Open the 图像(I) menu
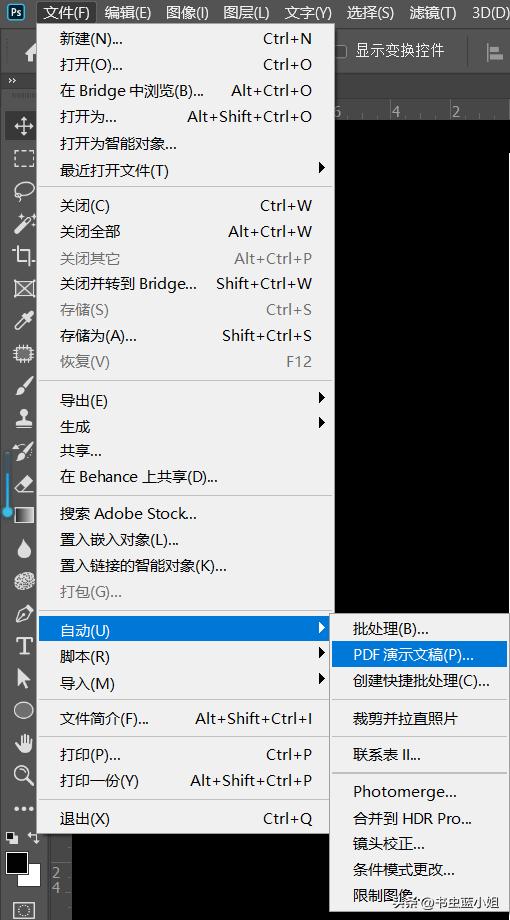Screen dimensions: 510x920 pos(187,12)
